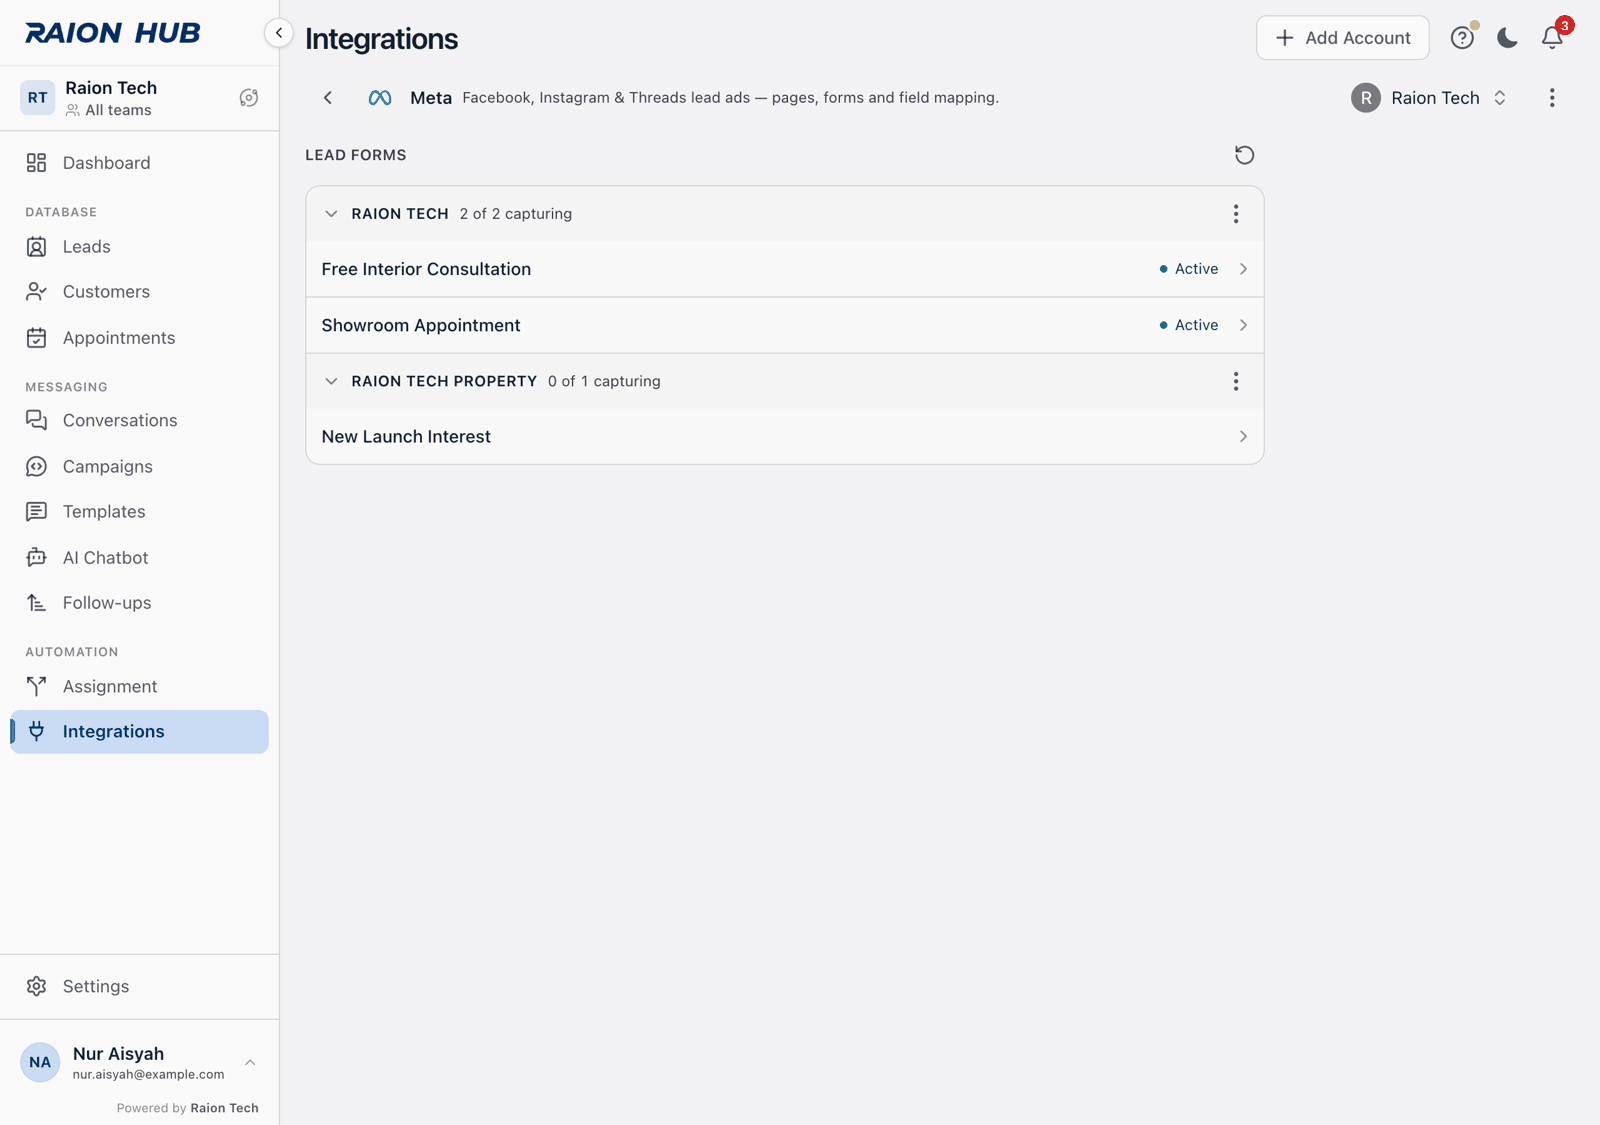
Task: Click Active status of Free Interior Consultation
Action: [1189, 269]
